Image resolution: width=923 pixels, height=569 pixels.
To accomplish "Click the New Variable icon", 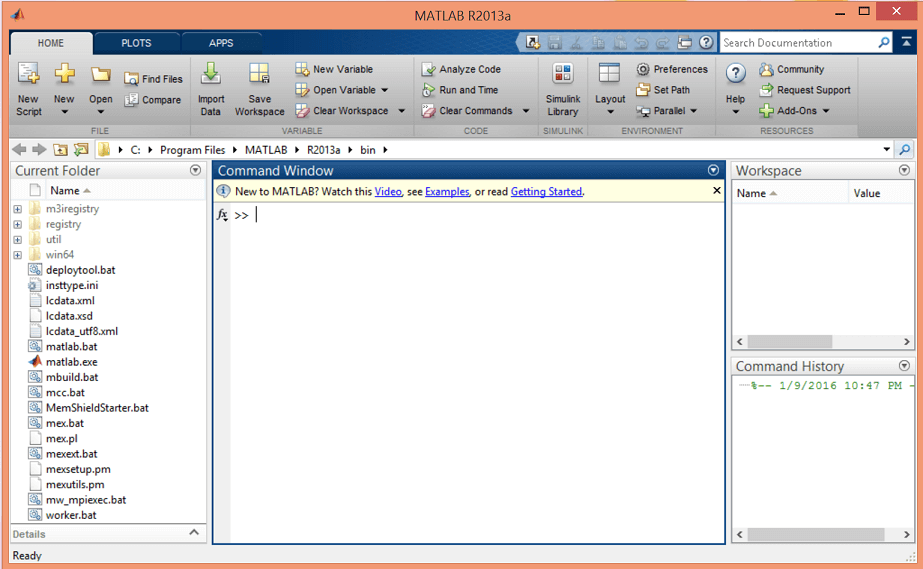I will 302,69.
